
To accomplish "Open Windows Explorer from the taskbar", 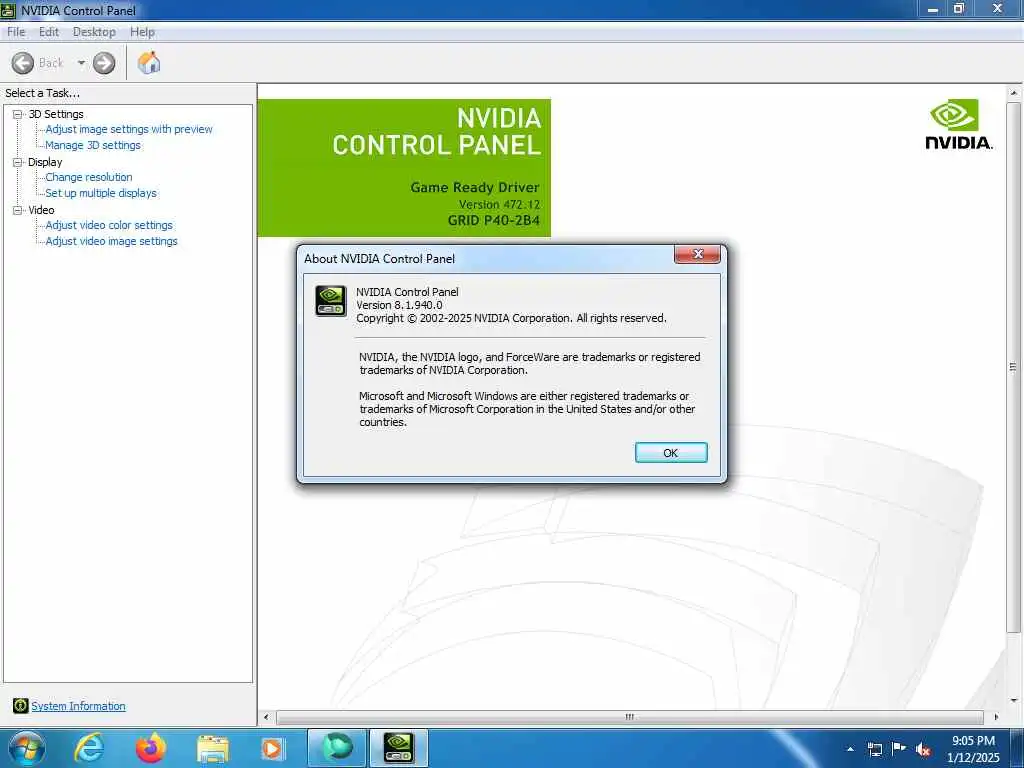I will pyautogui.click(x=212, y=749).
